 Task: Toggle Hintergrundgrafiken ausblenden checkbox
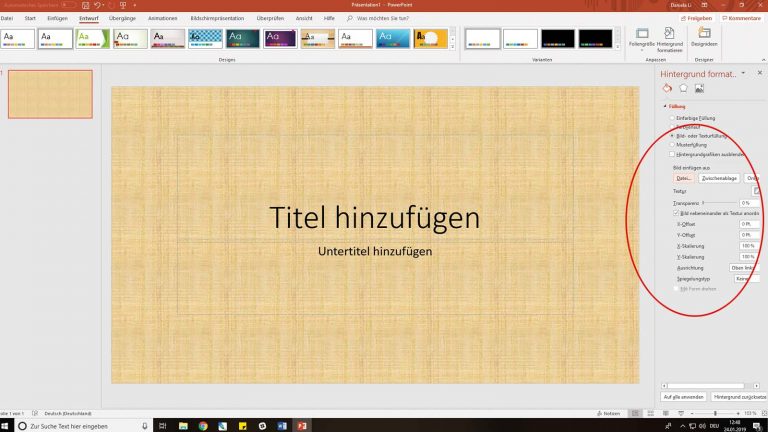click(x=672, y=154)
